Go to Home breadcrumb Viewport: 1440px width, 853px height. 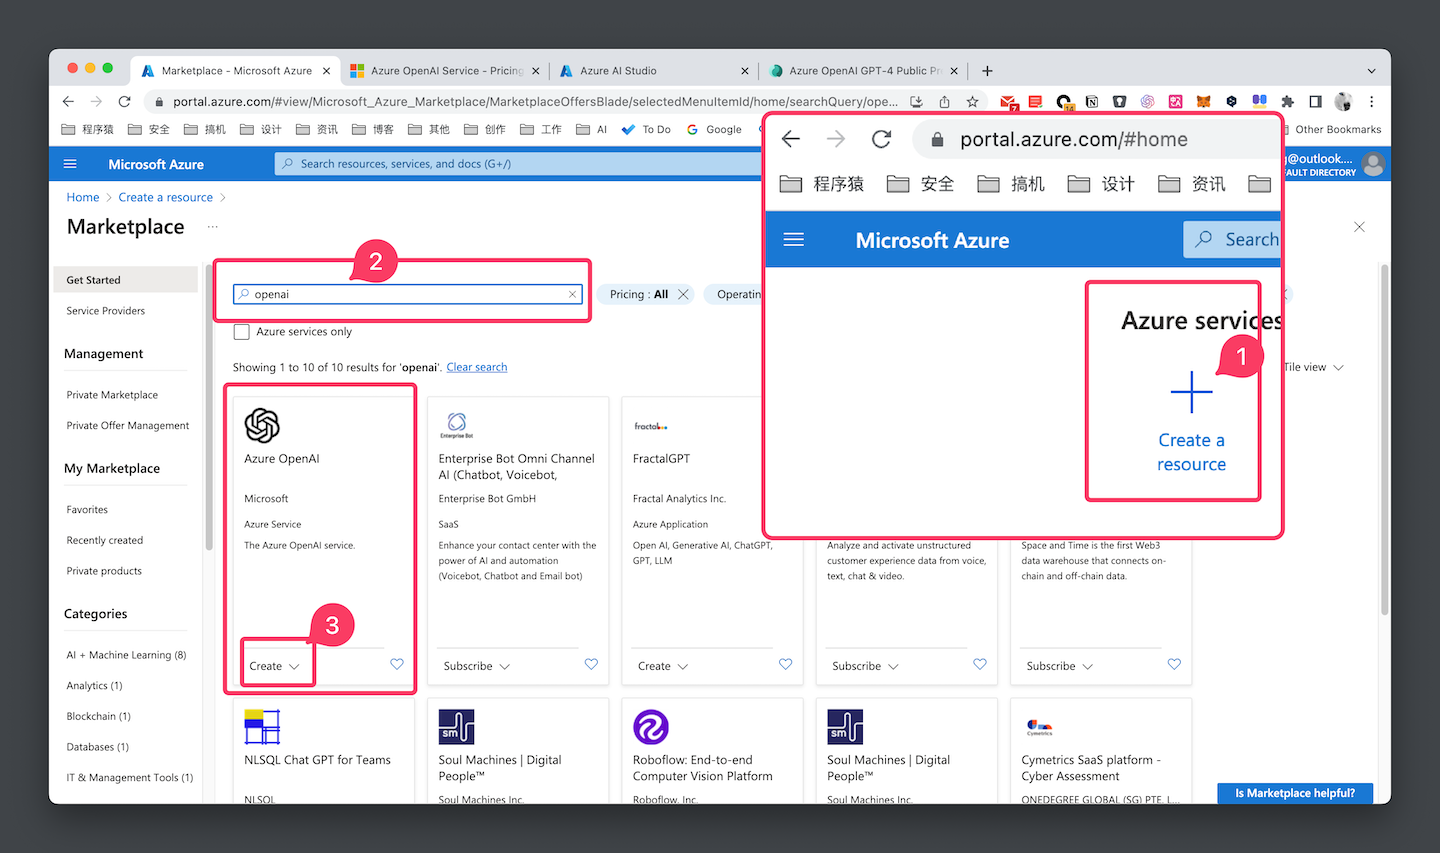83,197
